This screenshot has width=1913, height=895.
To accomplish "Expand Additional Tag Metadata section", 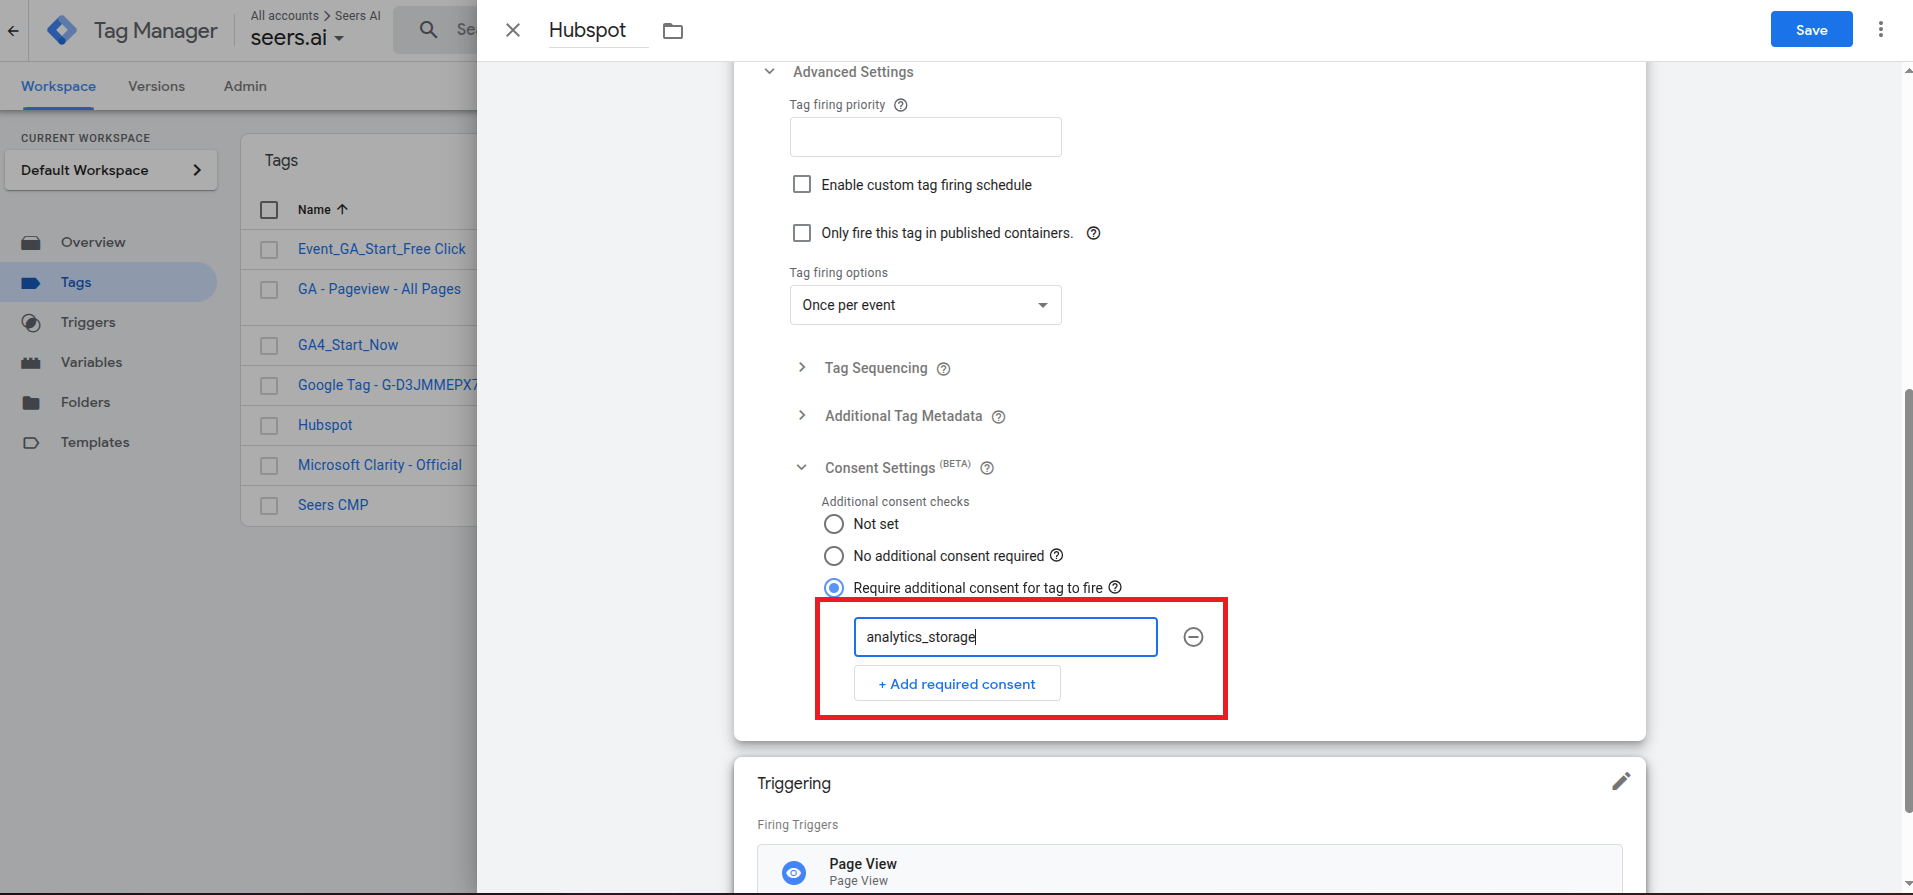I will coord(802,416).
